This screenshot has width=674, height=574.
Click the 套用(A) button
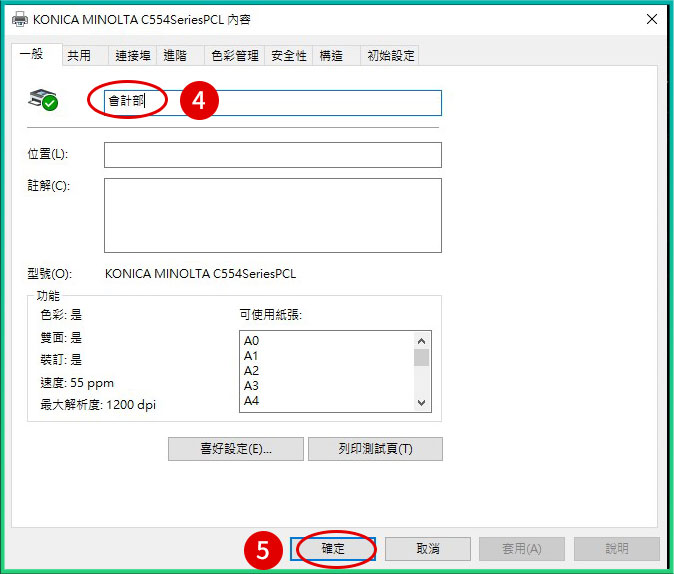[522, 549]
